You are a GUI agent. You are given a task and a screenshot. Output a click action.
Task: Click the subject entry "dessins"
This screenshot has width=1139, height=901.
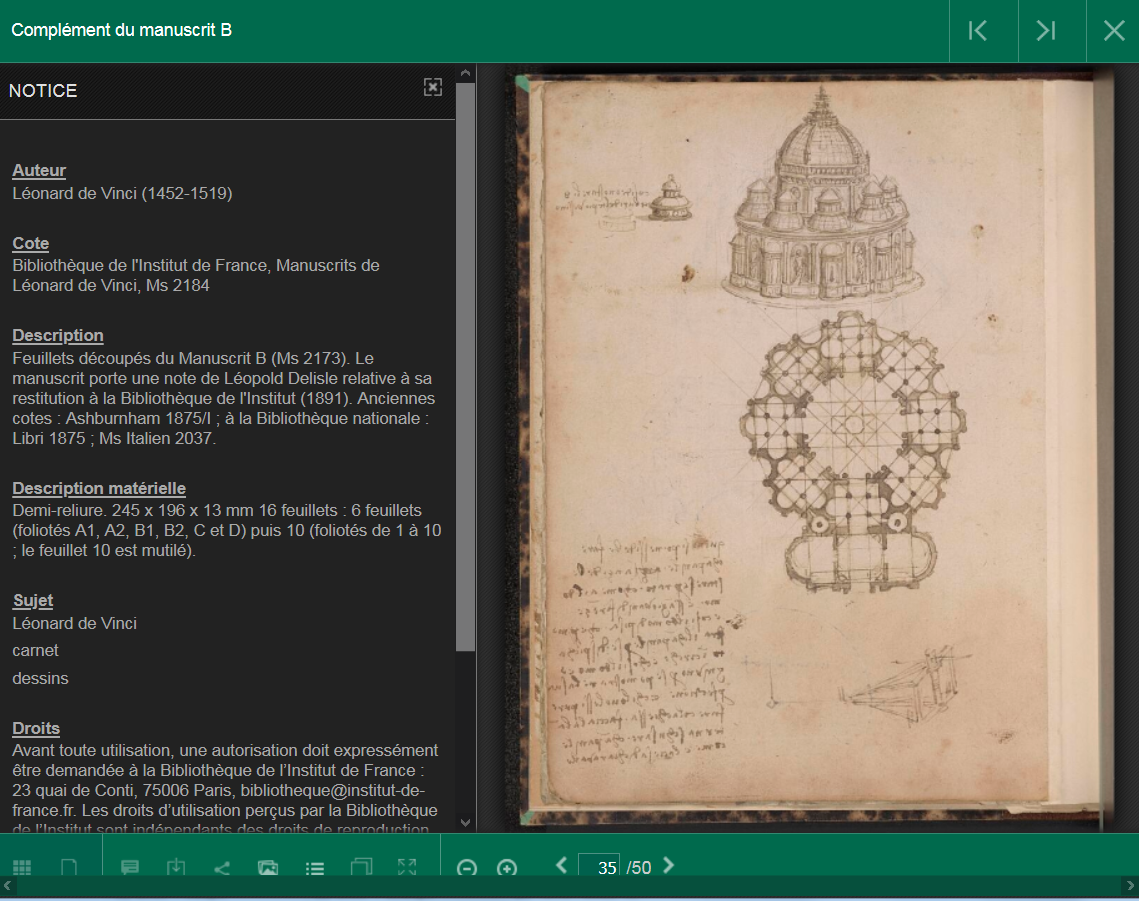[x=40, y=678]
